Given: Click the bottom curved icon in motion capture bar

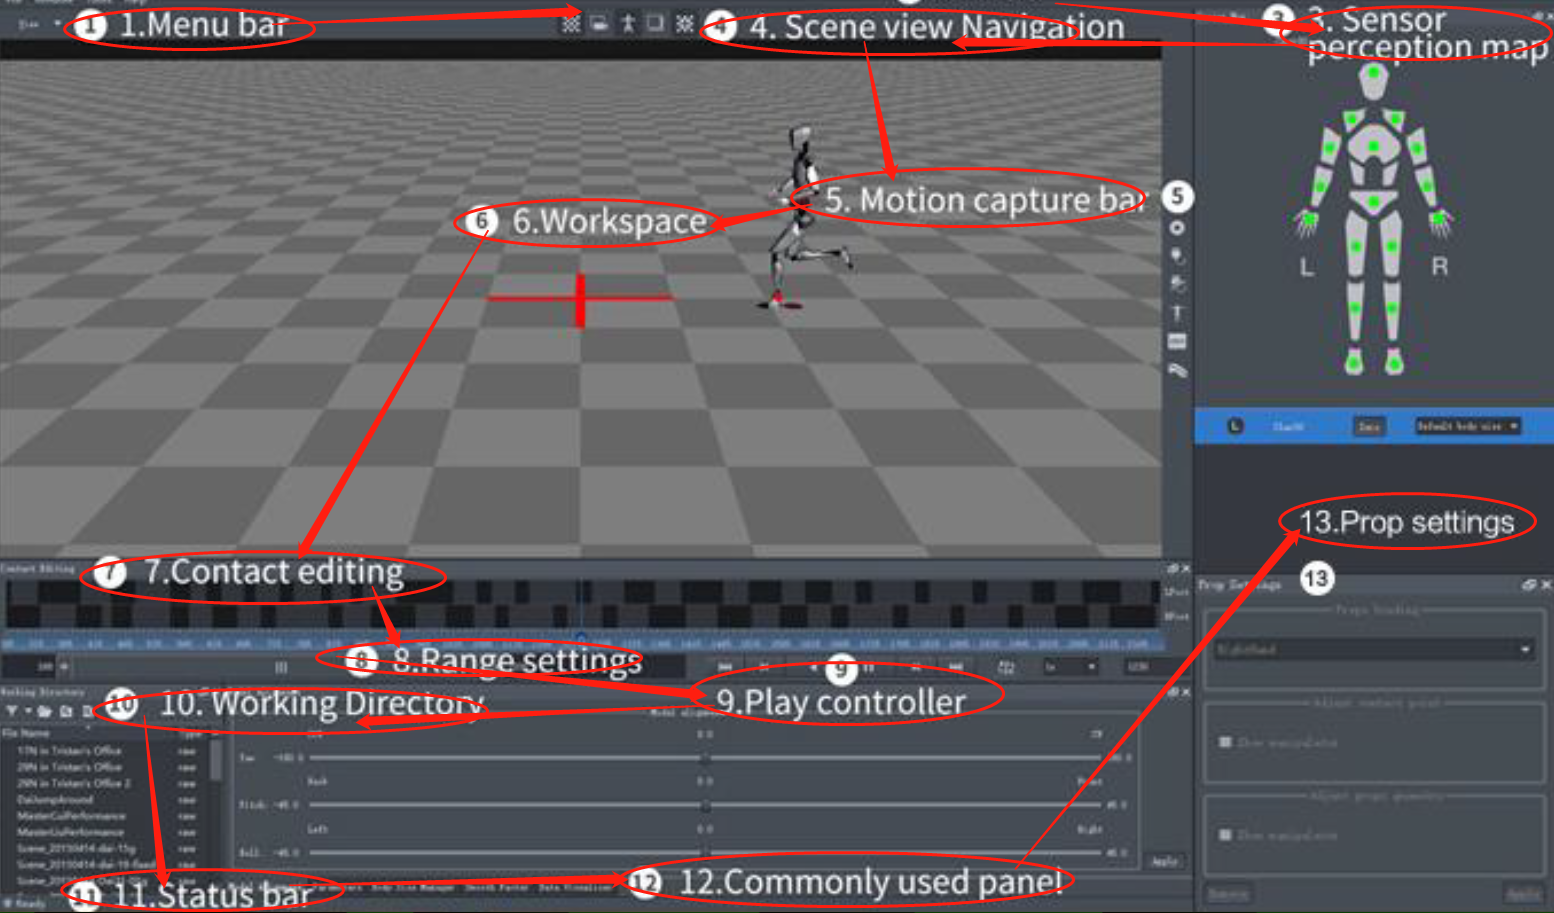Looking at the screenshot, I should (1177, 370).
